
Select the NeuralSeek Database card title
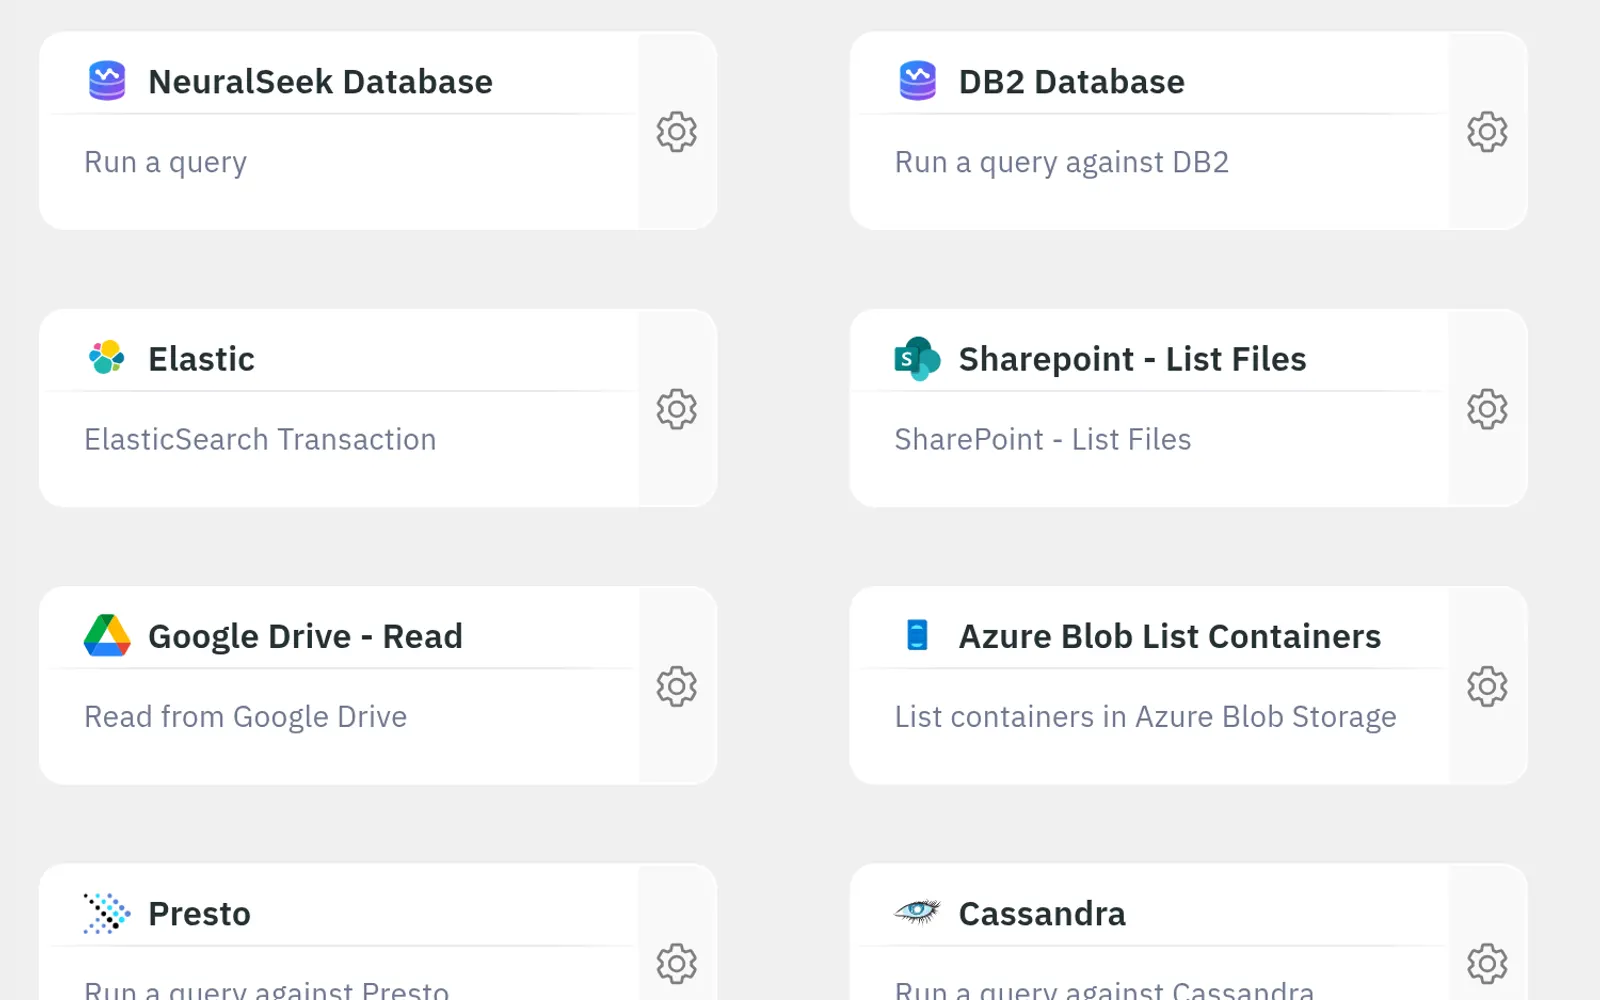coord(320,82)
